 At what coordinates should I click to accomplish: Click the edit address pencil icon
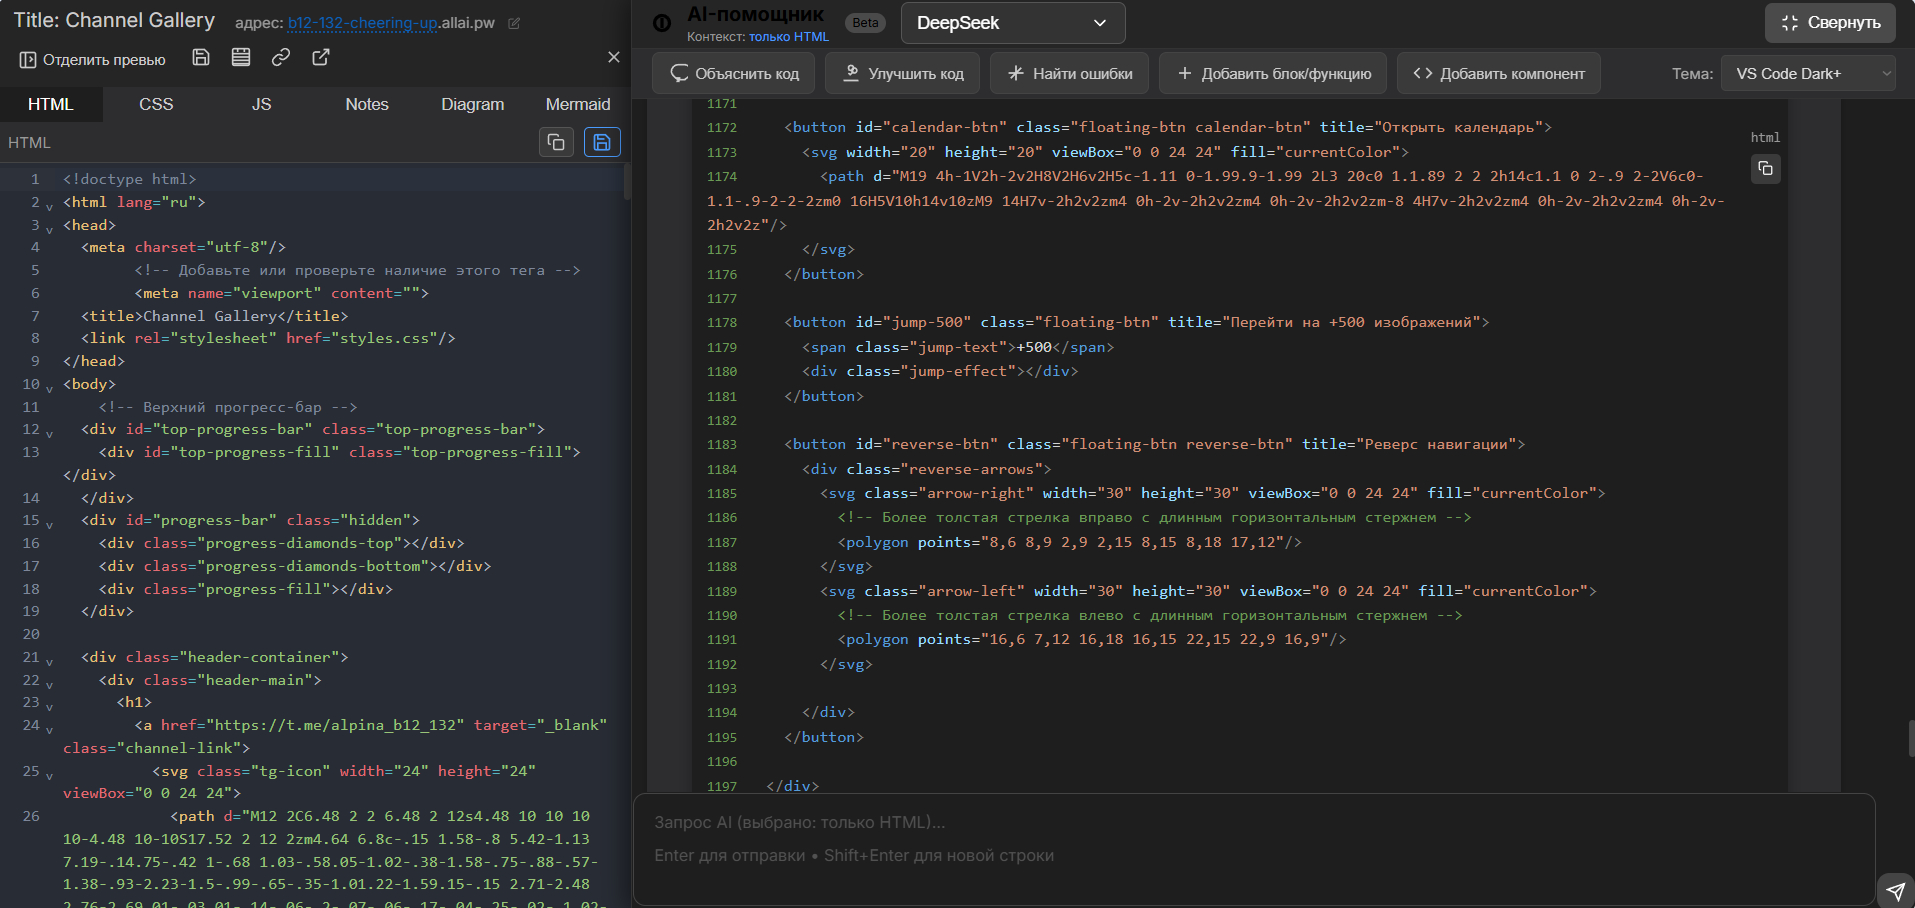pos(514,23)
